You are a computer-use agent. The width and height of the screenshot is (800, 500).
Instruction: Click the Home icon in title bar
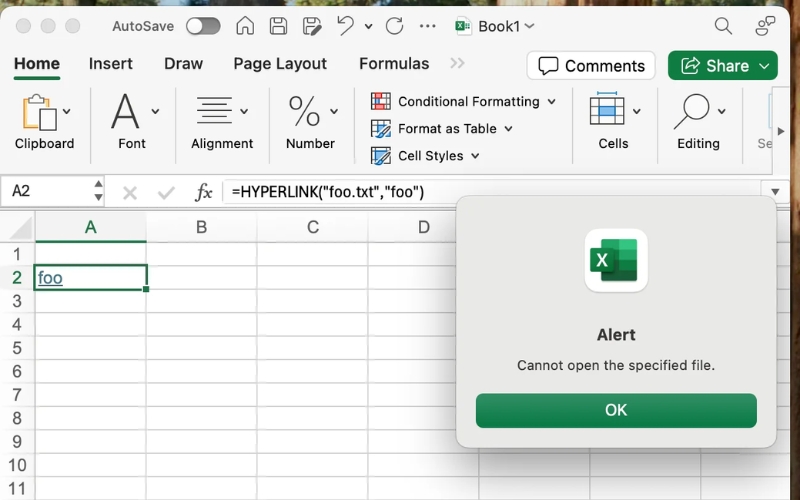click(x=245, y=26)
